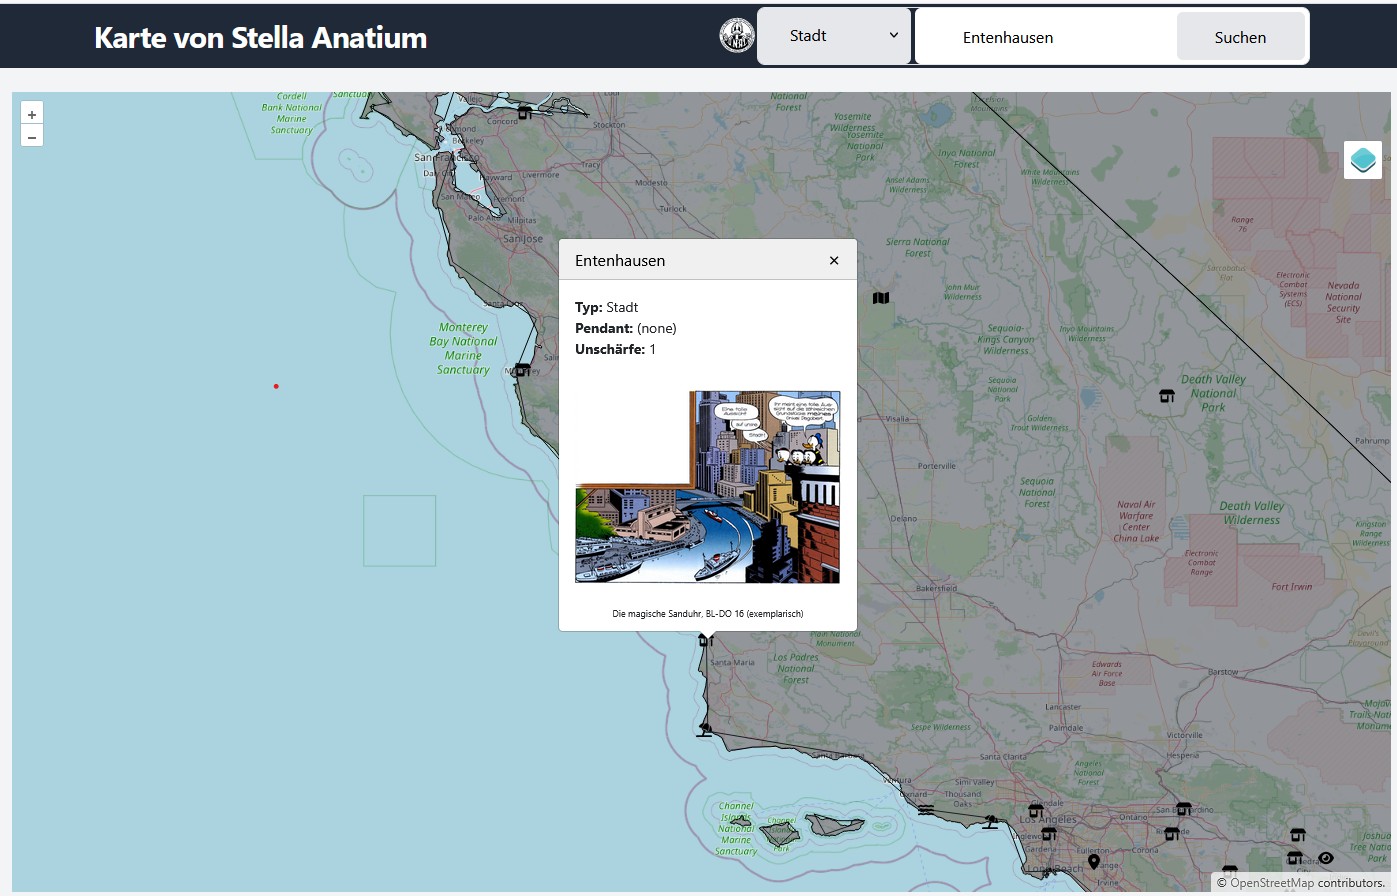The image size is (1397, 896).
Task: Select the shop marker near Death Valley
Action: tap(1166, 396)
